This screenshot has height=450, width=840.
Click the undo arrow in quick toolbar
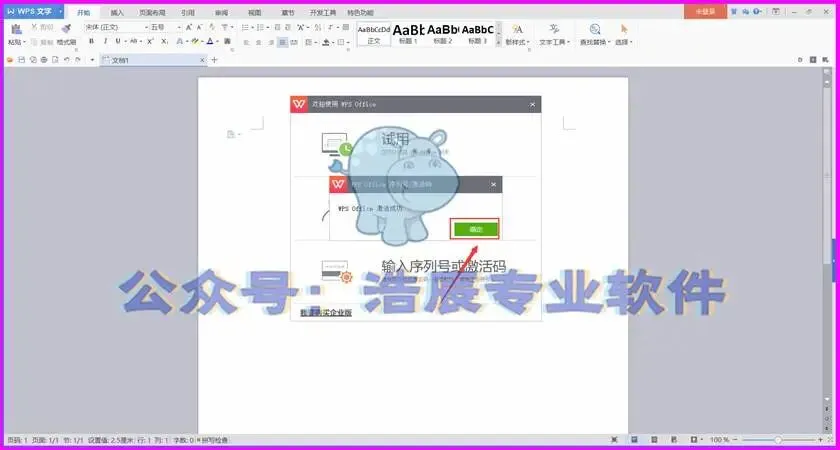(x=66, y=60)
